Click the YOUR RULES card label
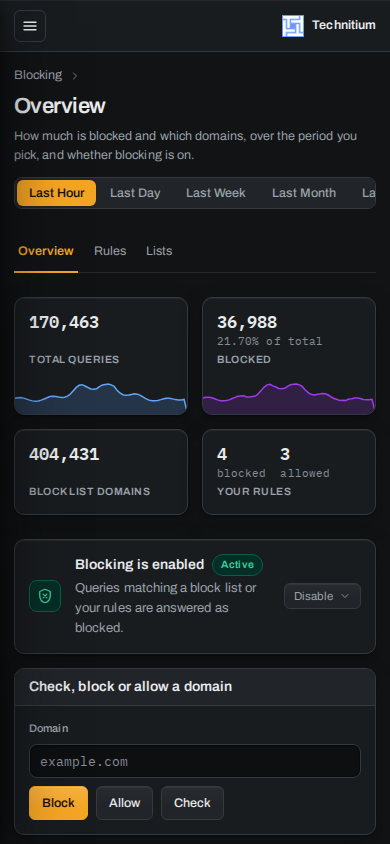The image size is (390, 844). pos(254,491)
